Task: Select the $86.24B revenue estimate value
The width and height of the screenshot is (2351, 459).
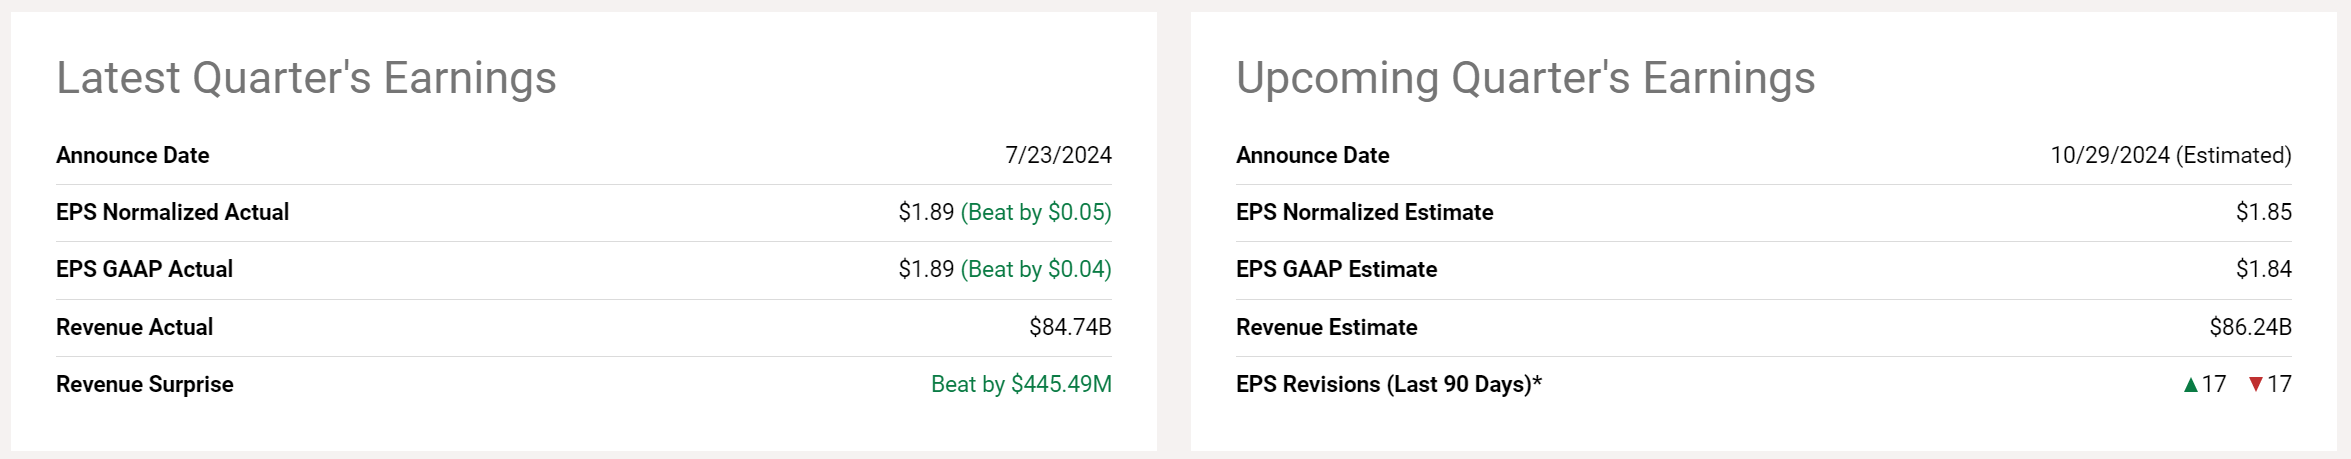Action: (x=2250, y=328)
